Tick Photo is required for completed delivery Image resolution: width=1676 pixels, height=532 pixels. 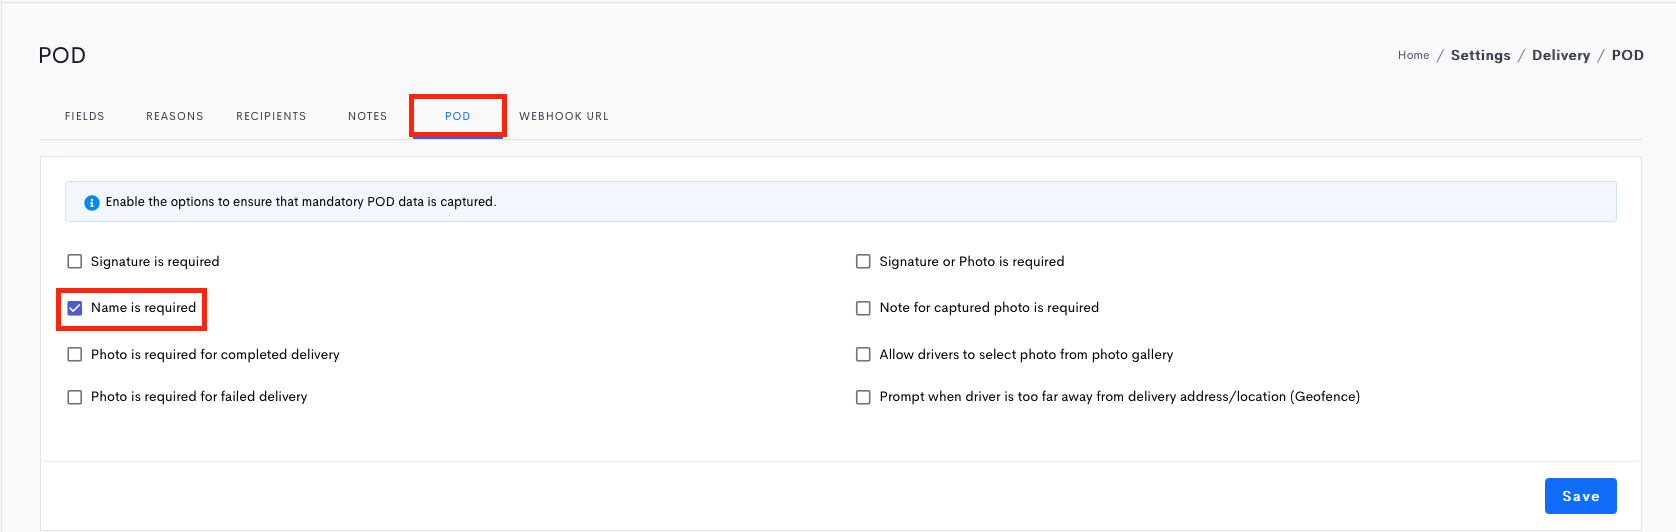[x=75, y=355]
